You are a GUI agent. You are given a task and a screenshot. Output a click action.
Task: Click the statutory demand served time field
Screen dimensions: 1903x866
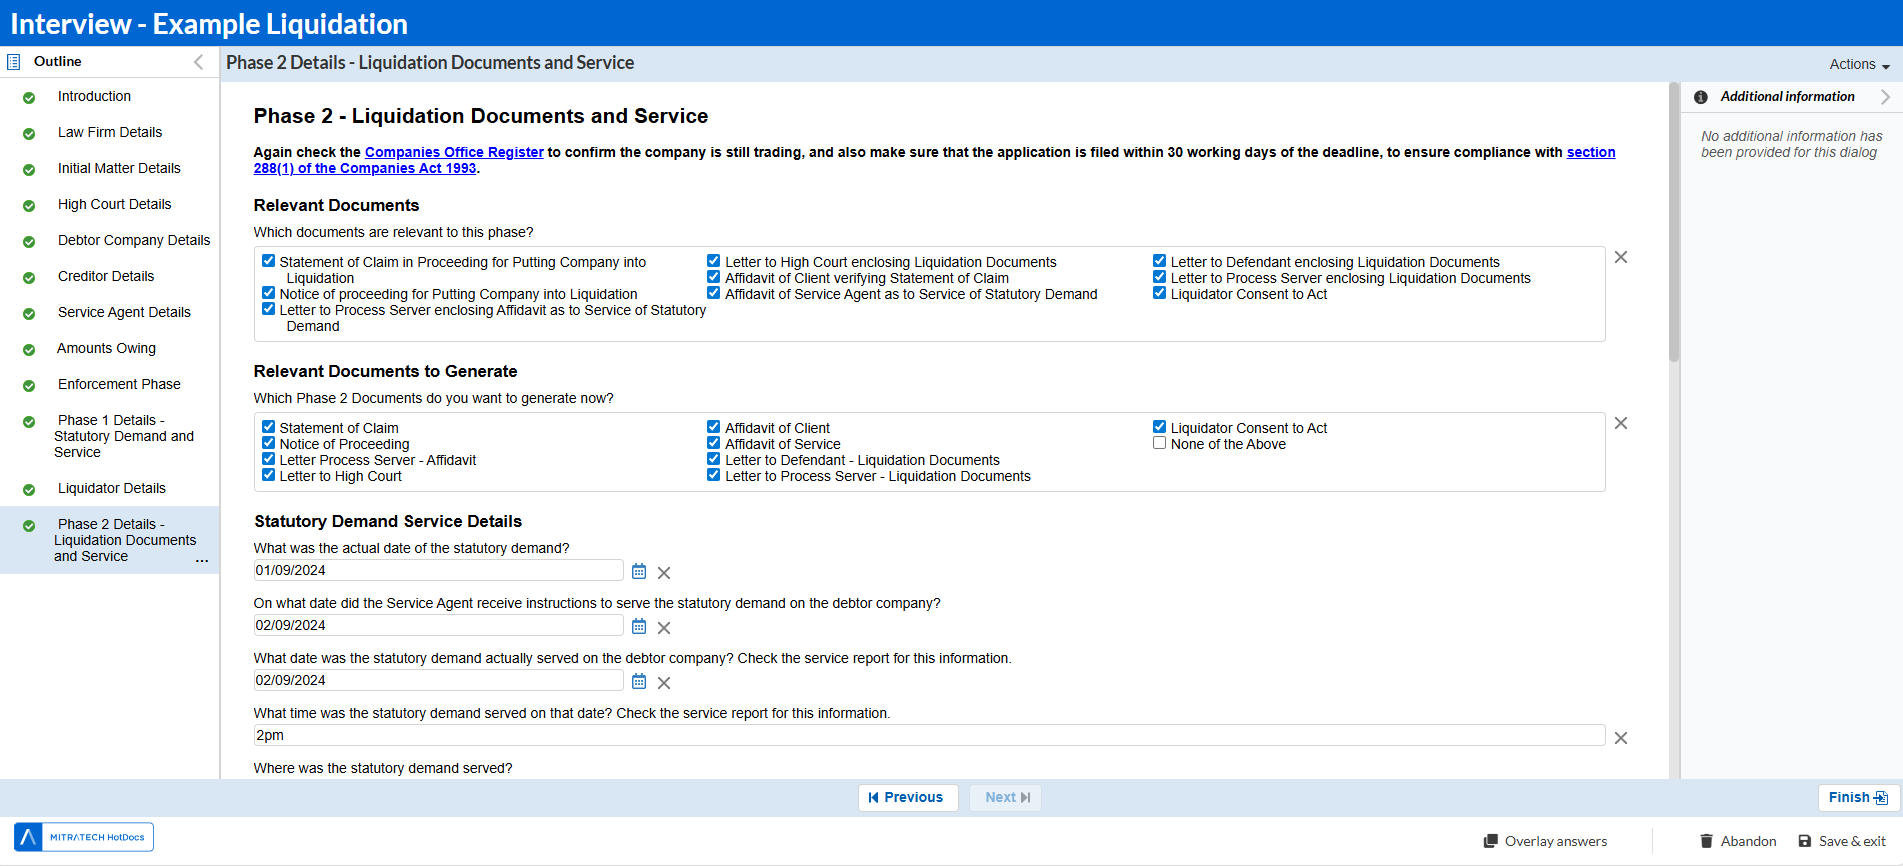coord(929,735)
